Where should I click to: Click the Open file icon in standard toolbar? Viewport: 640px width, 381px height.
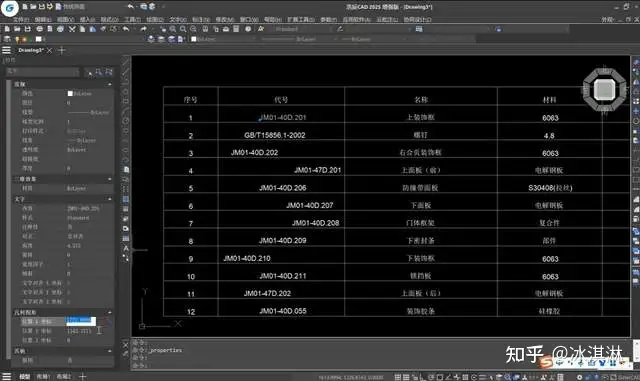point(17,29)
